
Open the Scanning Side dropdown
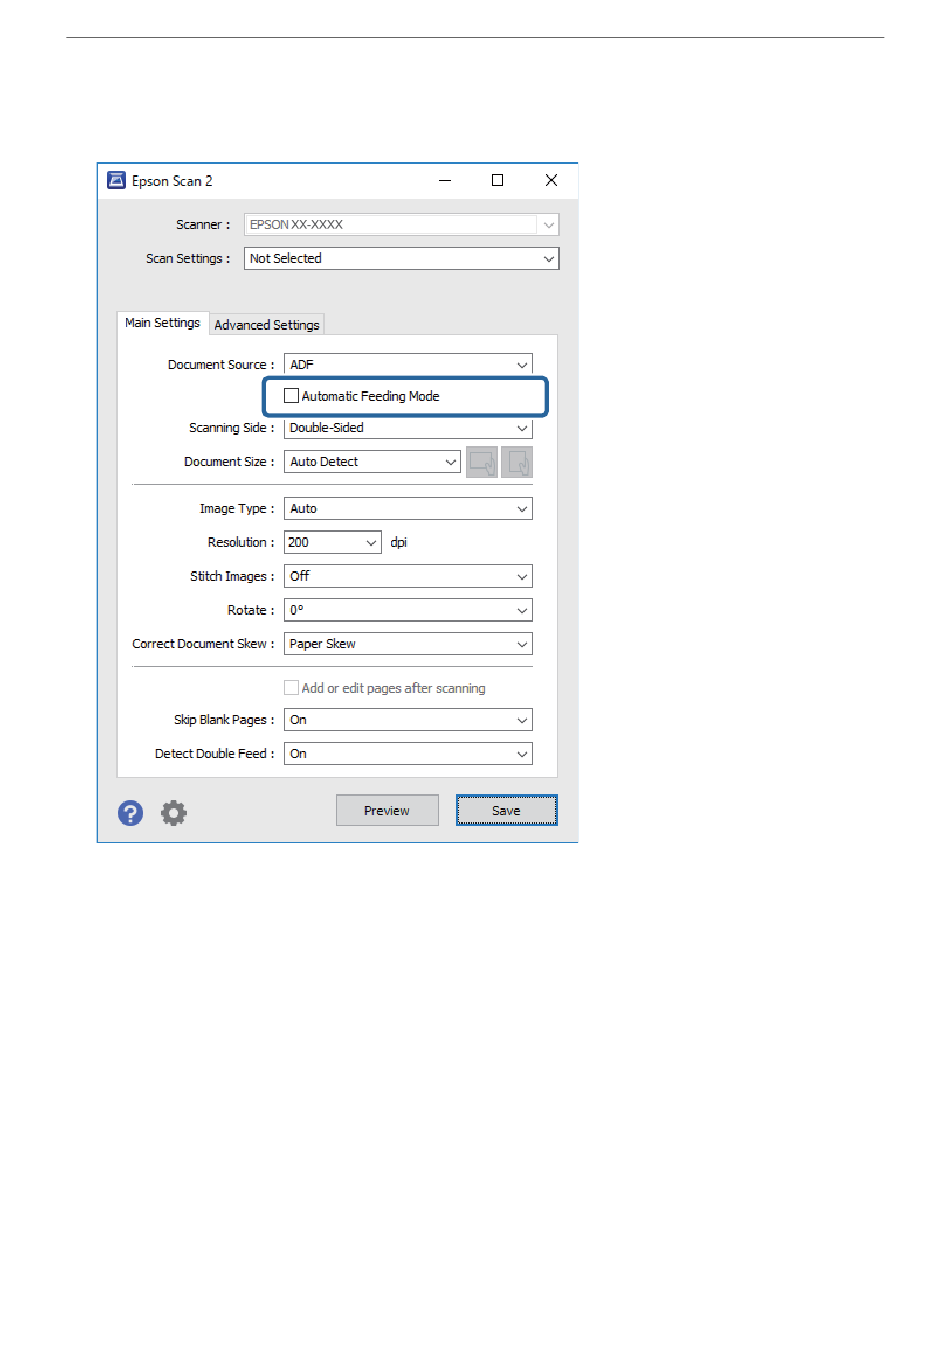408,428
